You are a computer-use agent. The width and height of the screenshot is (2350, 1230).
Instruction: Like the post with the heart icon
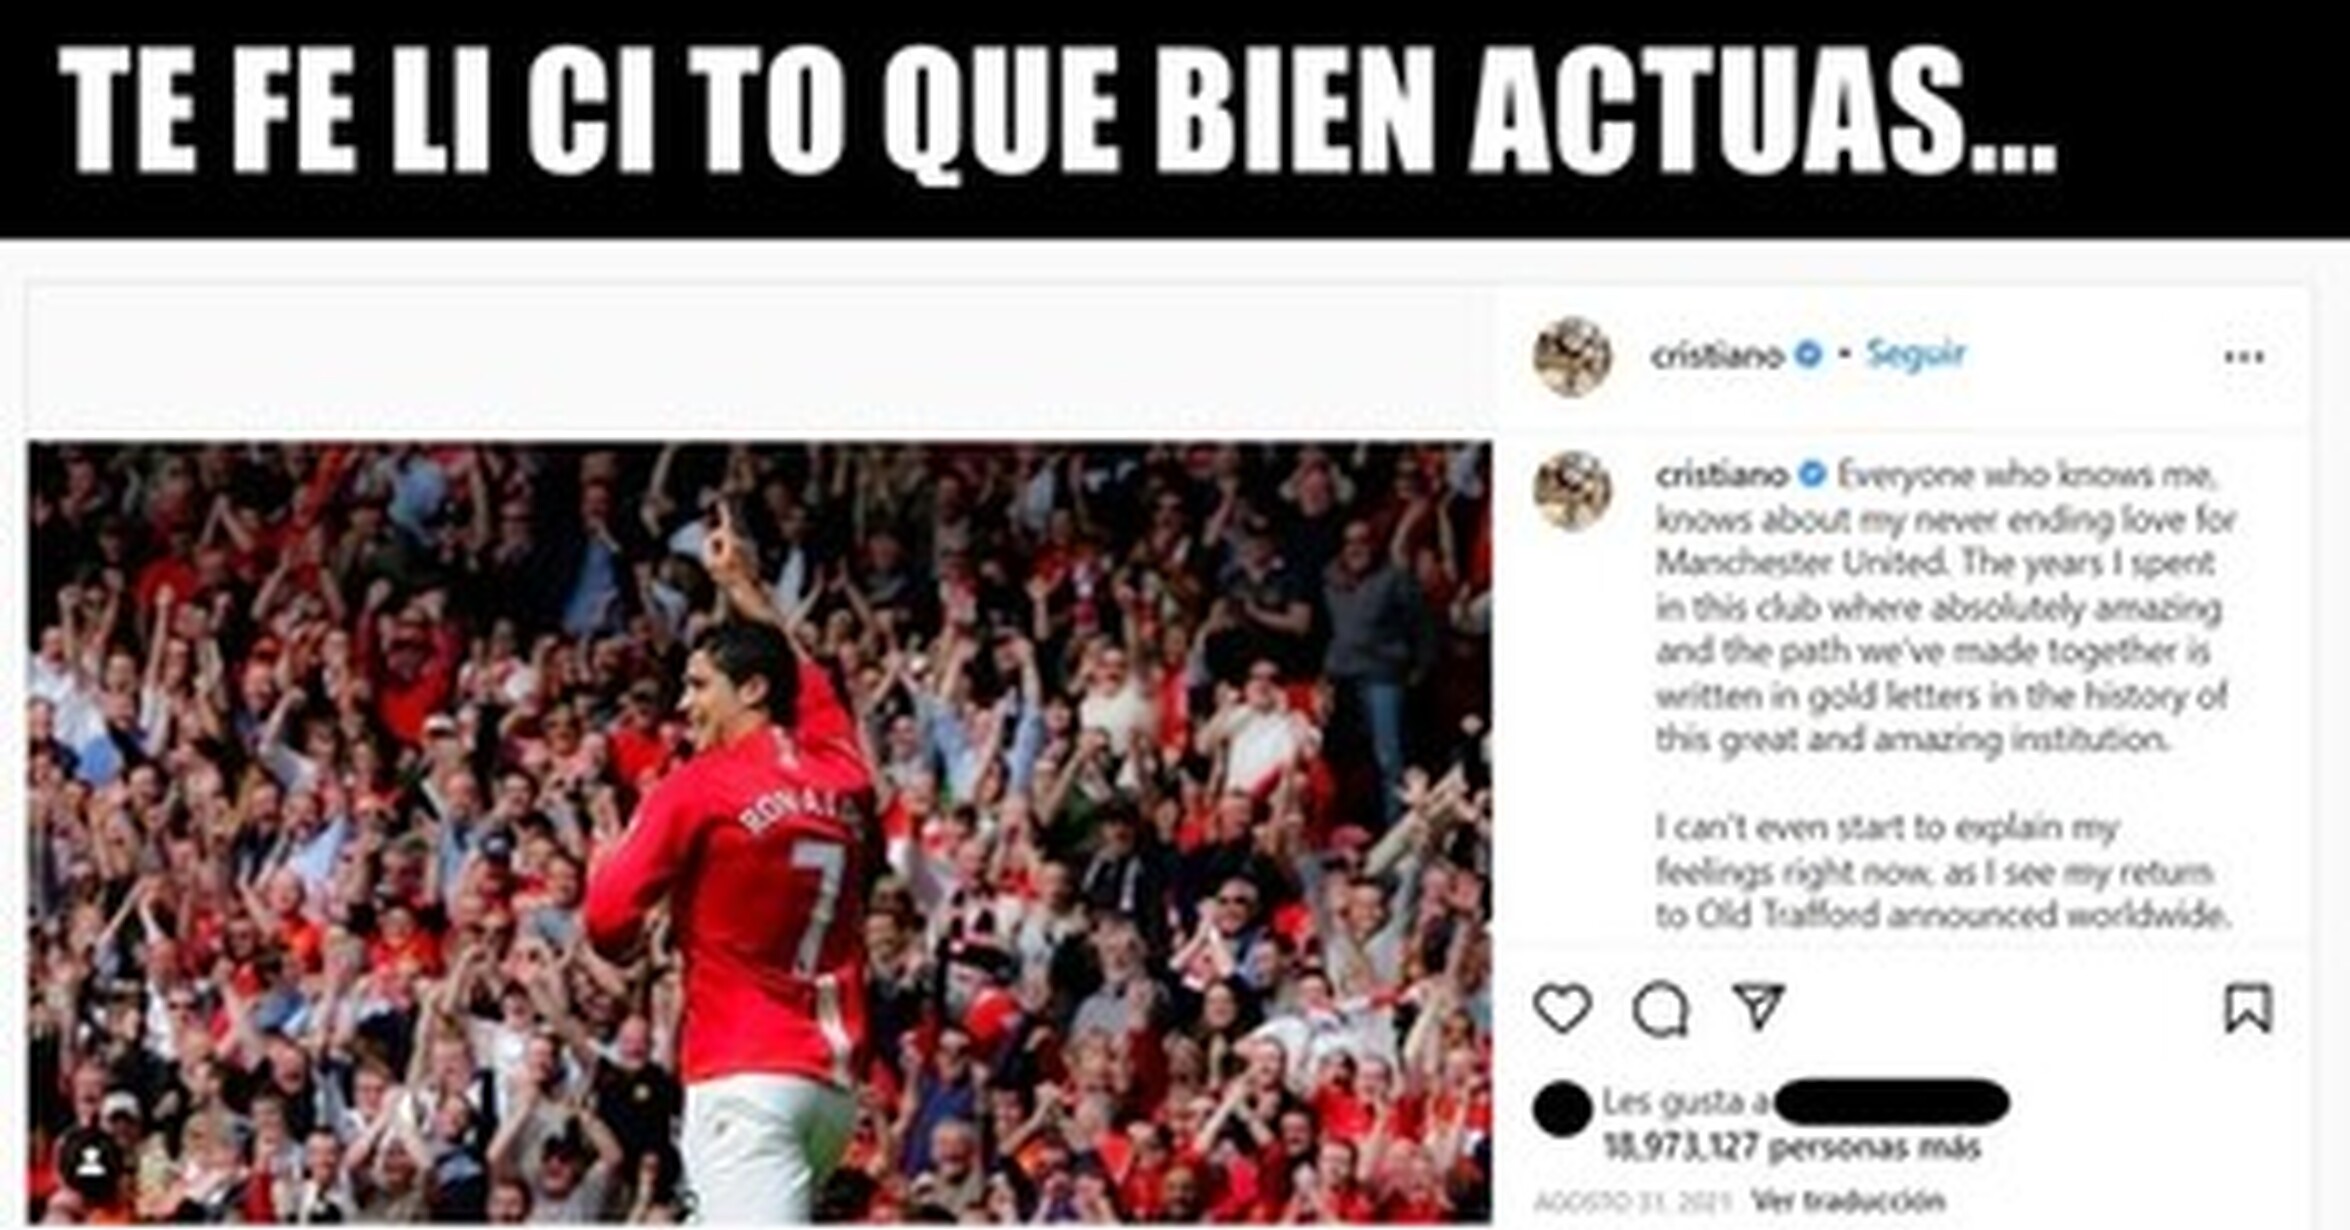click(1562, 1008)
